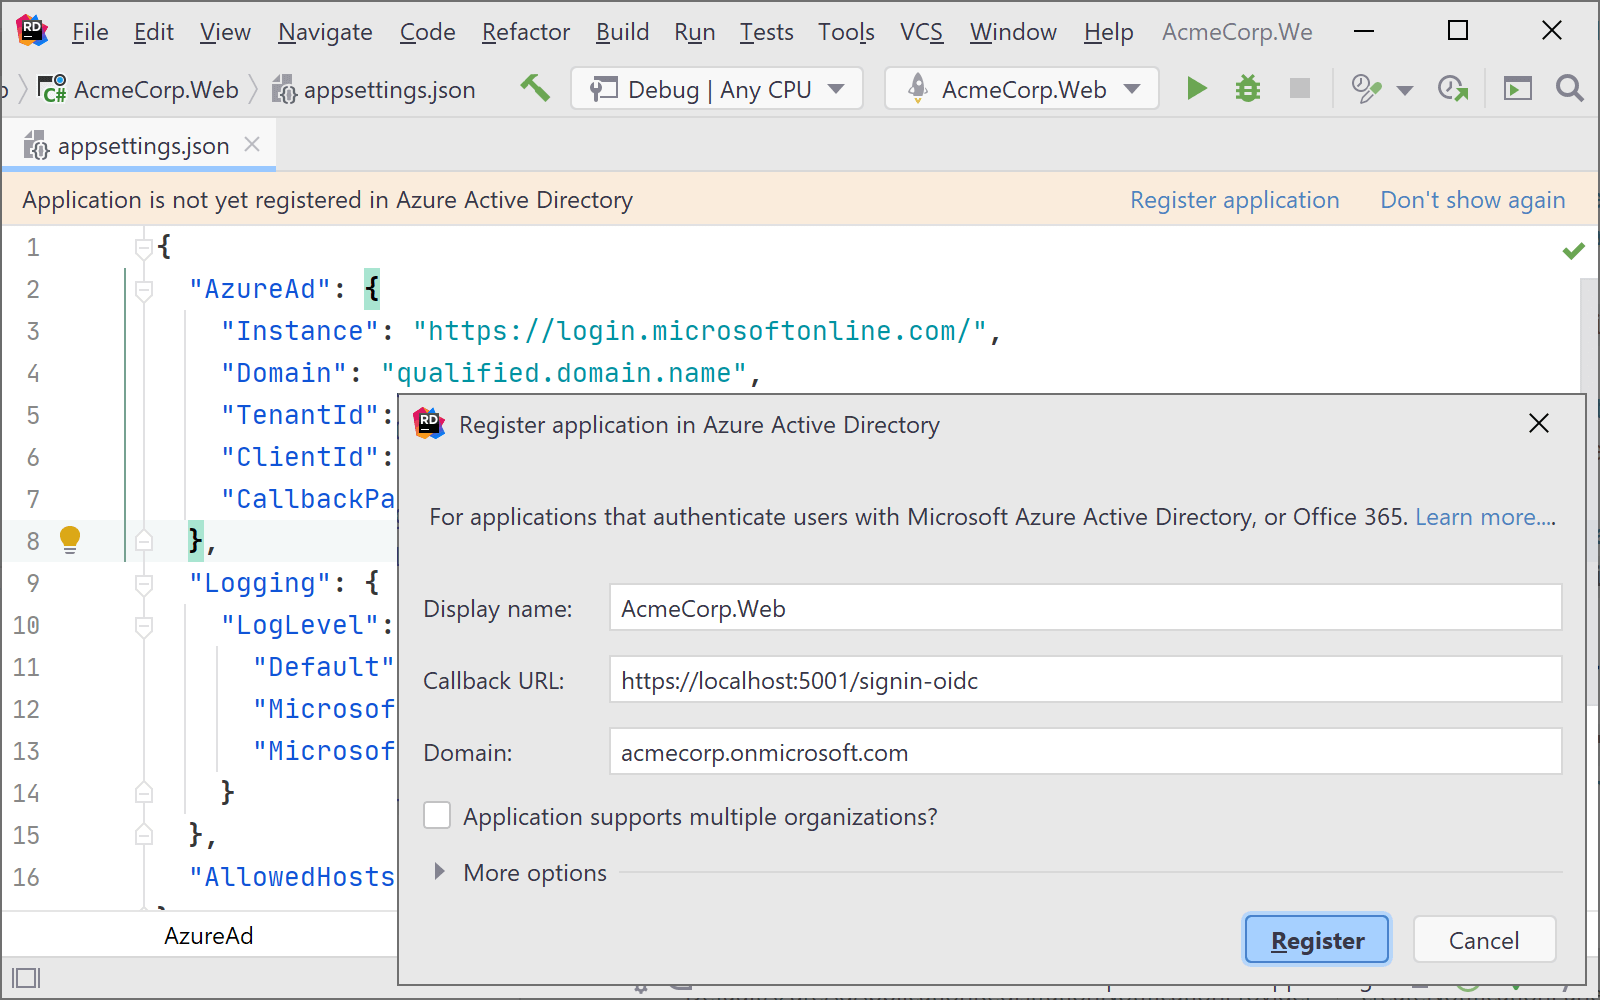Open the VCS menu
The height and width of the screenshot is (1000, 1600).
pos(921,32)
